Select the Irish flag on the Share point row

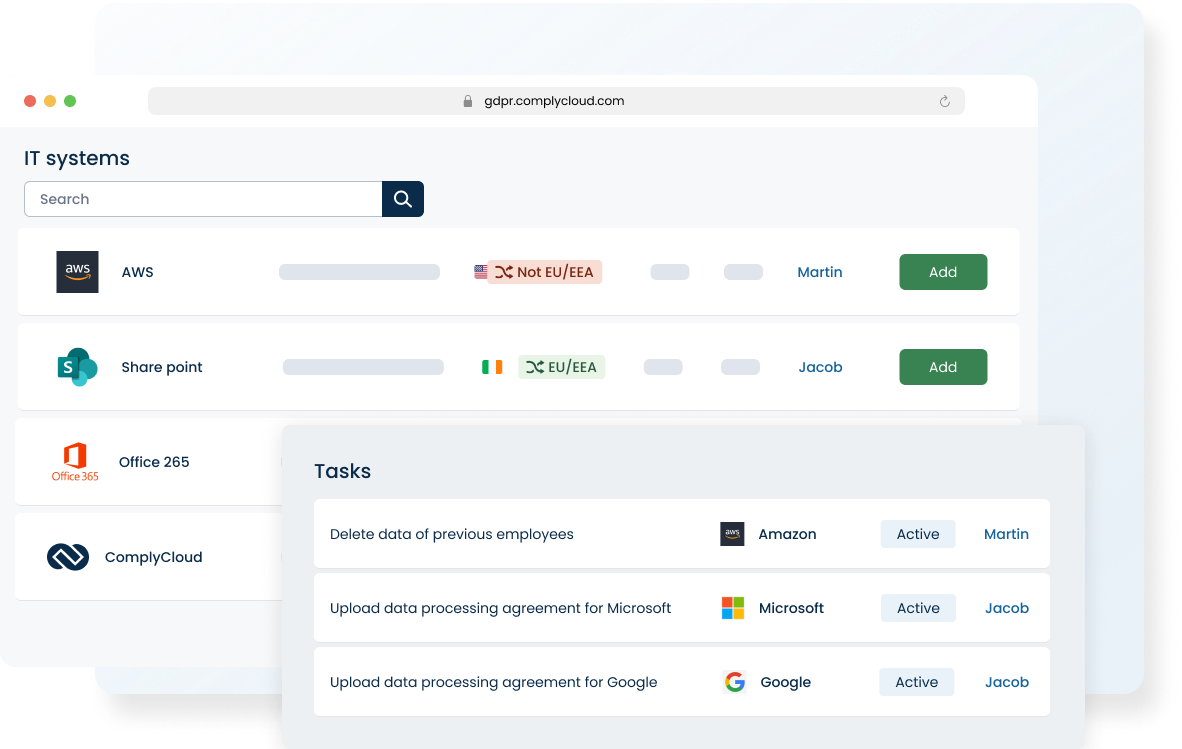pos(492,366)
